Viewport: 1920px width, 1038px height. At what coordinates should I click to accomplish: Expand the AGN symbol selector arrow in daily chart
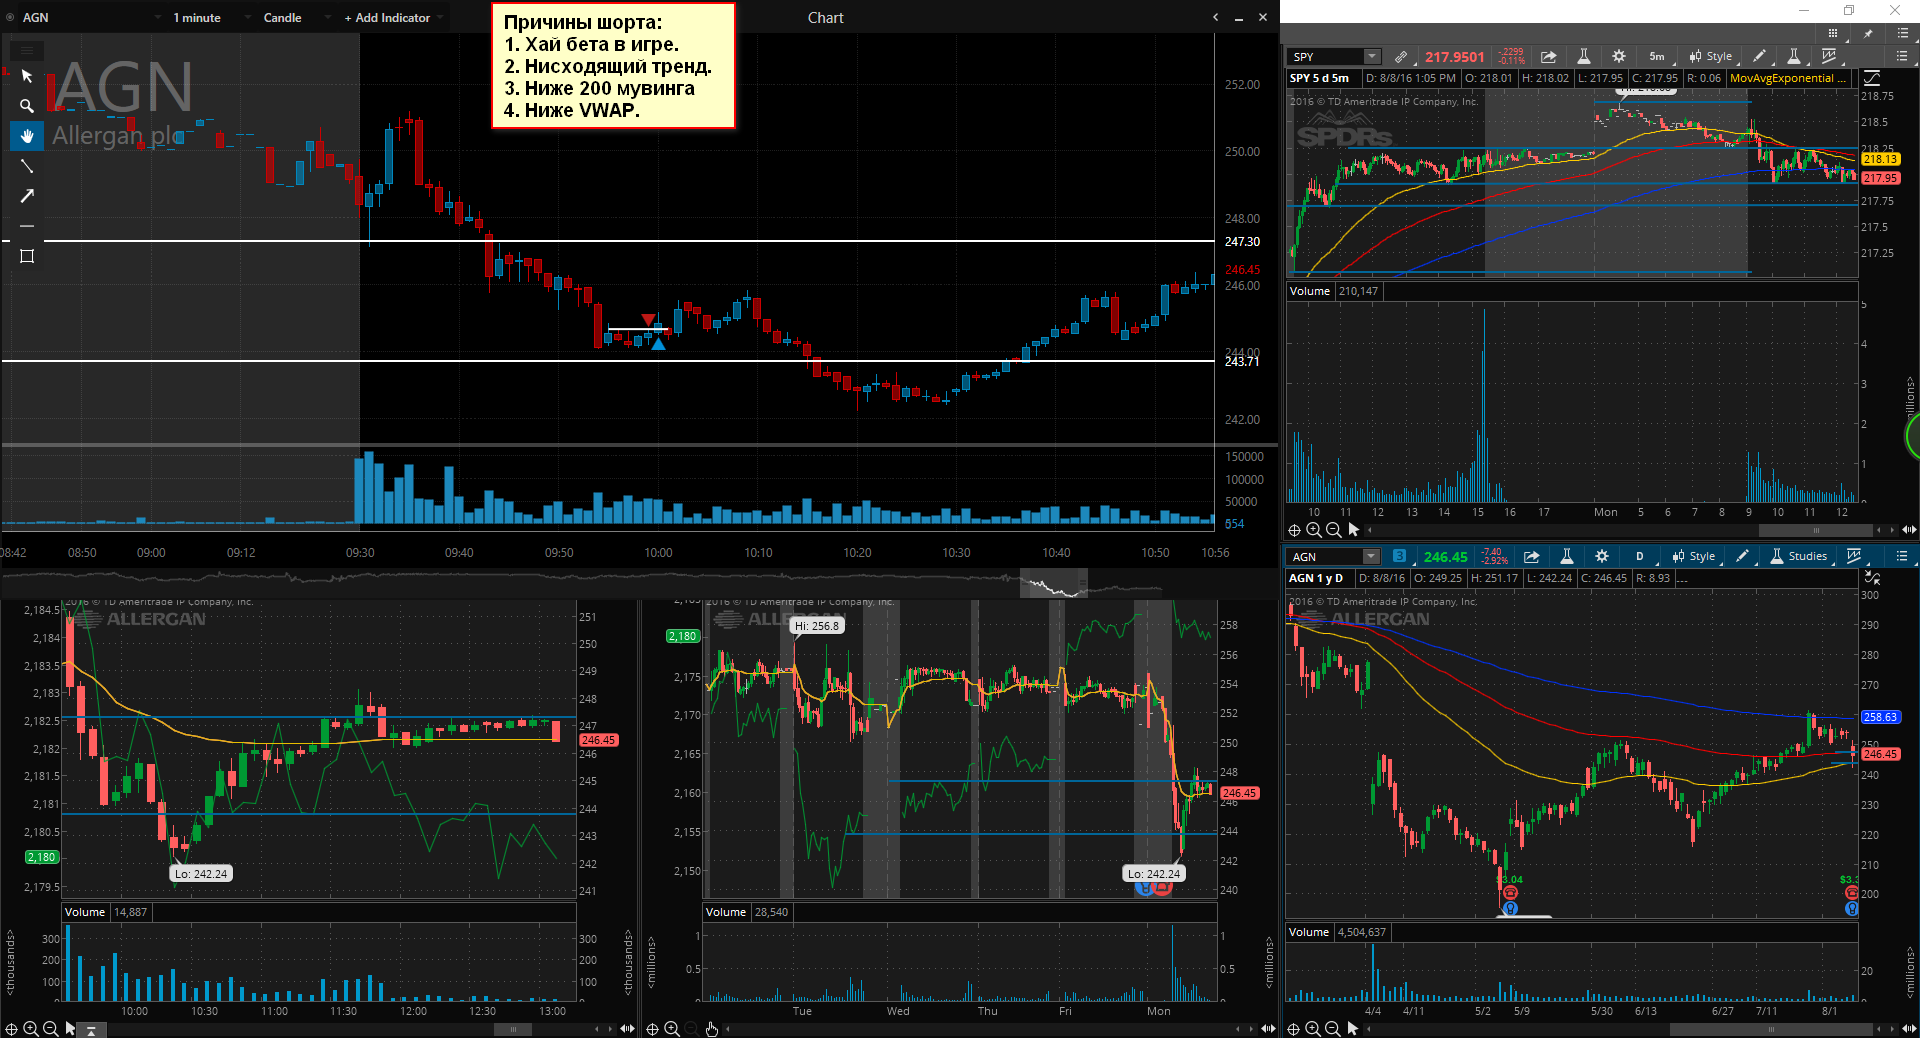click(x=1372, y=557)
